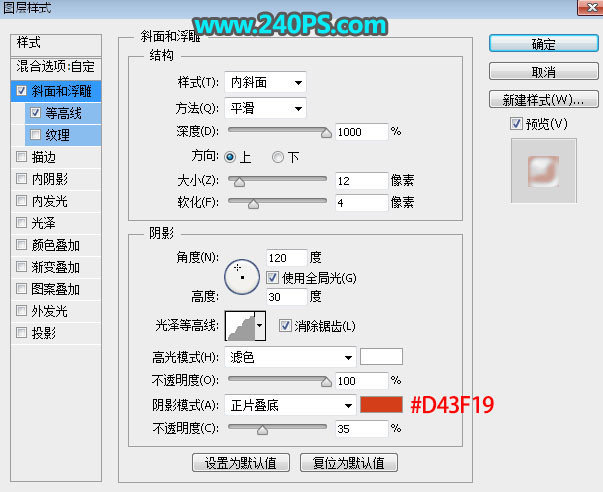This screenshot has height=492, width=603.
Task: Click the 确定 OK button
Action: [x=543, y=43]
